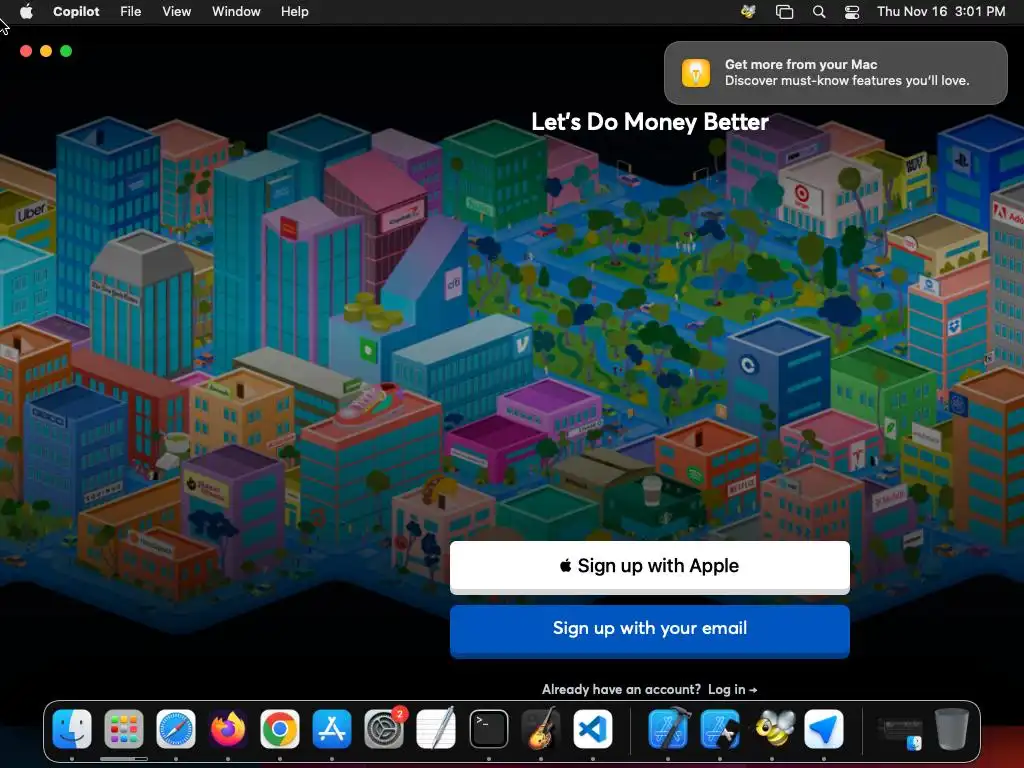Open Spotlight search in the menu bar
The height and width of the screenshot is (768, 1024).
tap(819, 11)
